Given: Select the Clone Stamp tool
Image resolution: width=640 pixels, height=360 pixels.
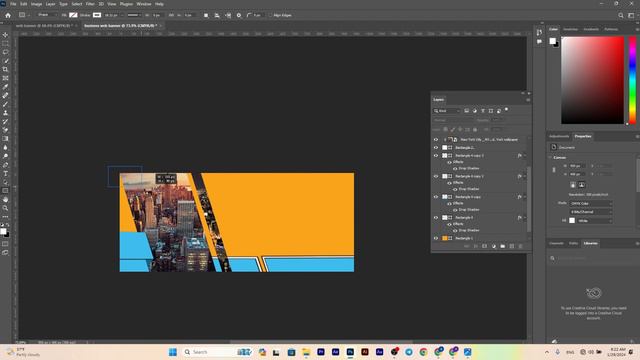Looking at the screenshot, I should (5, 113).
